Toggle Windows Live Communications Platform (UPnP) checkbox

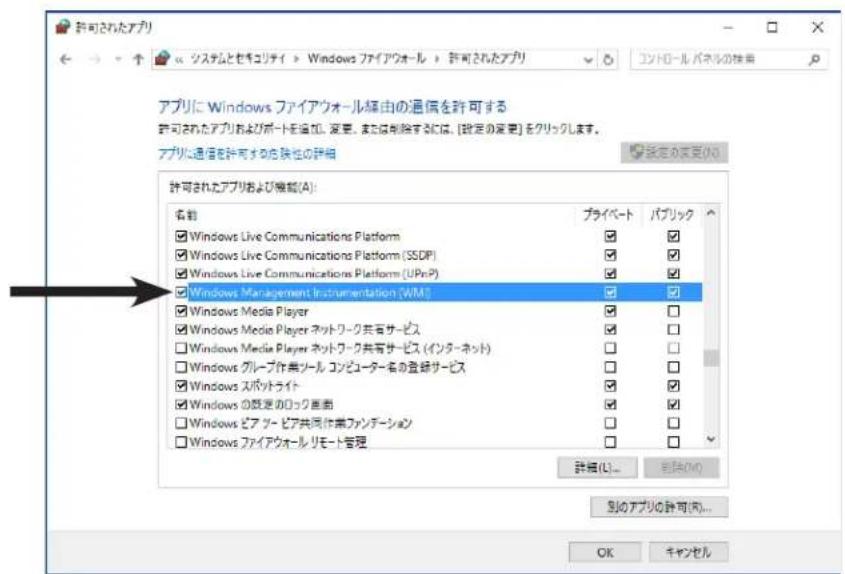coord(181,273)
